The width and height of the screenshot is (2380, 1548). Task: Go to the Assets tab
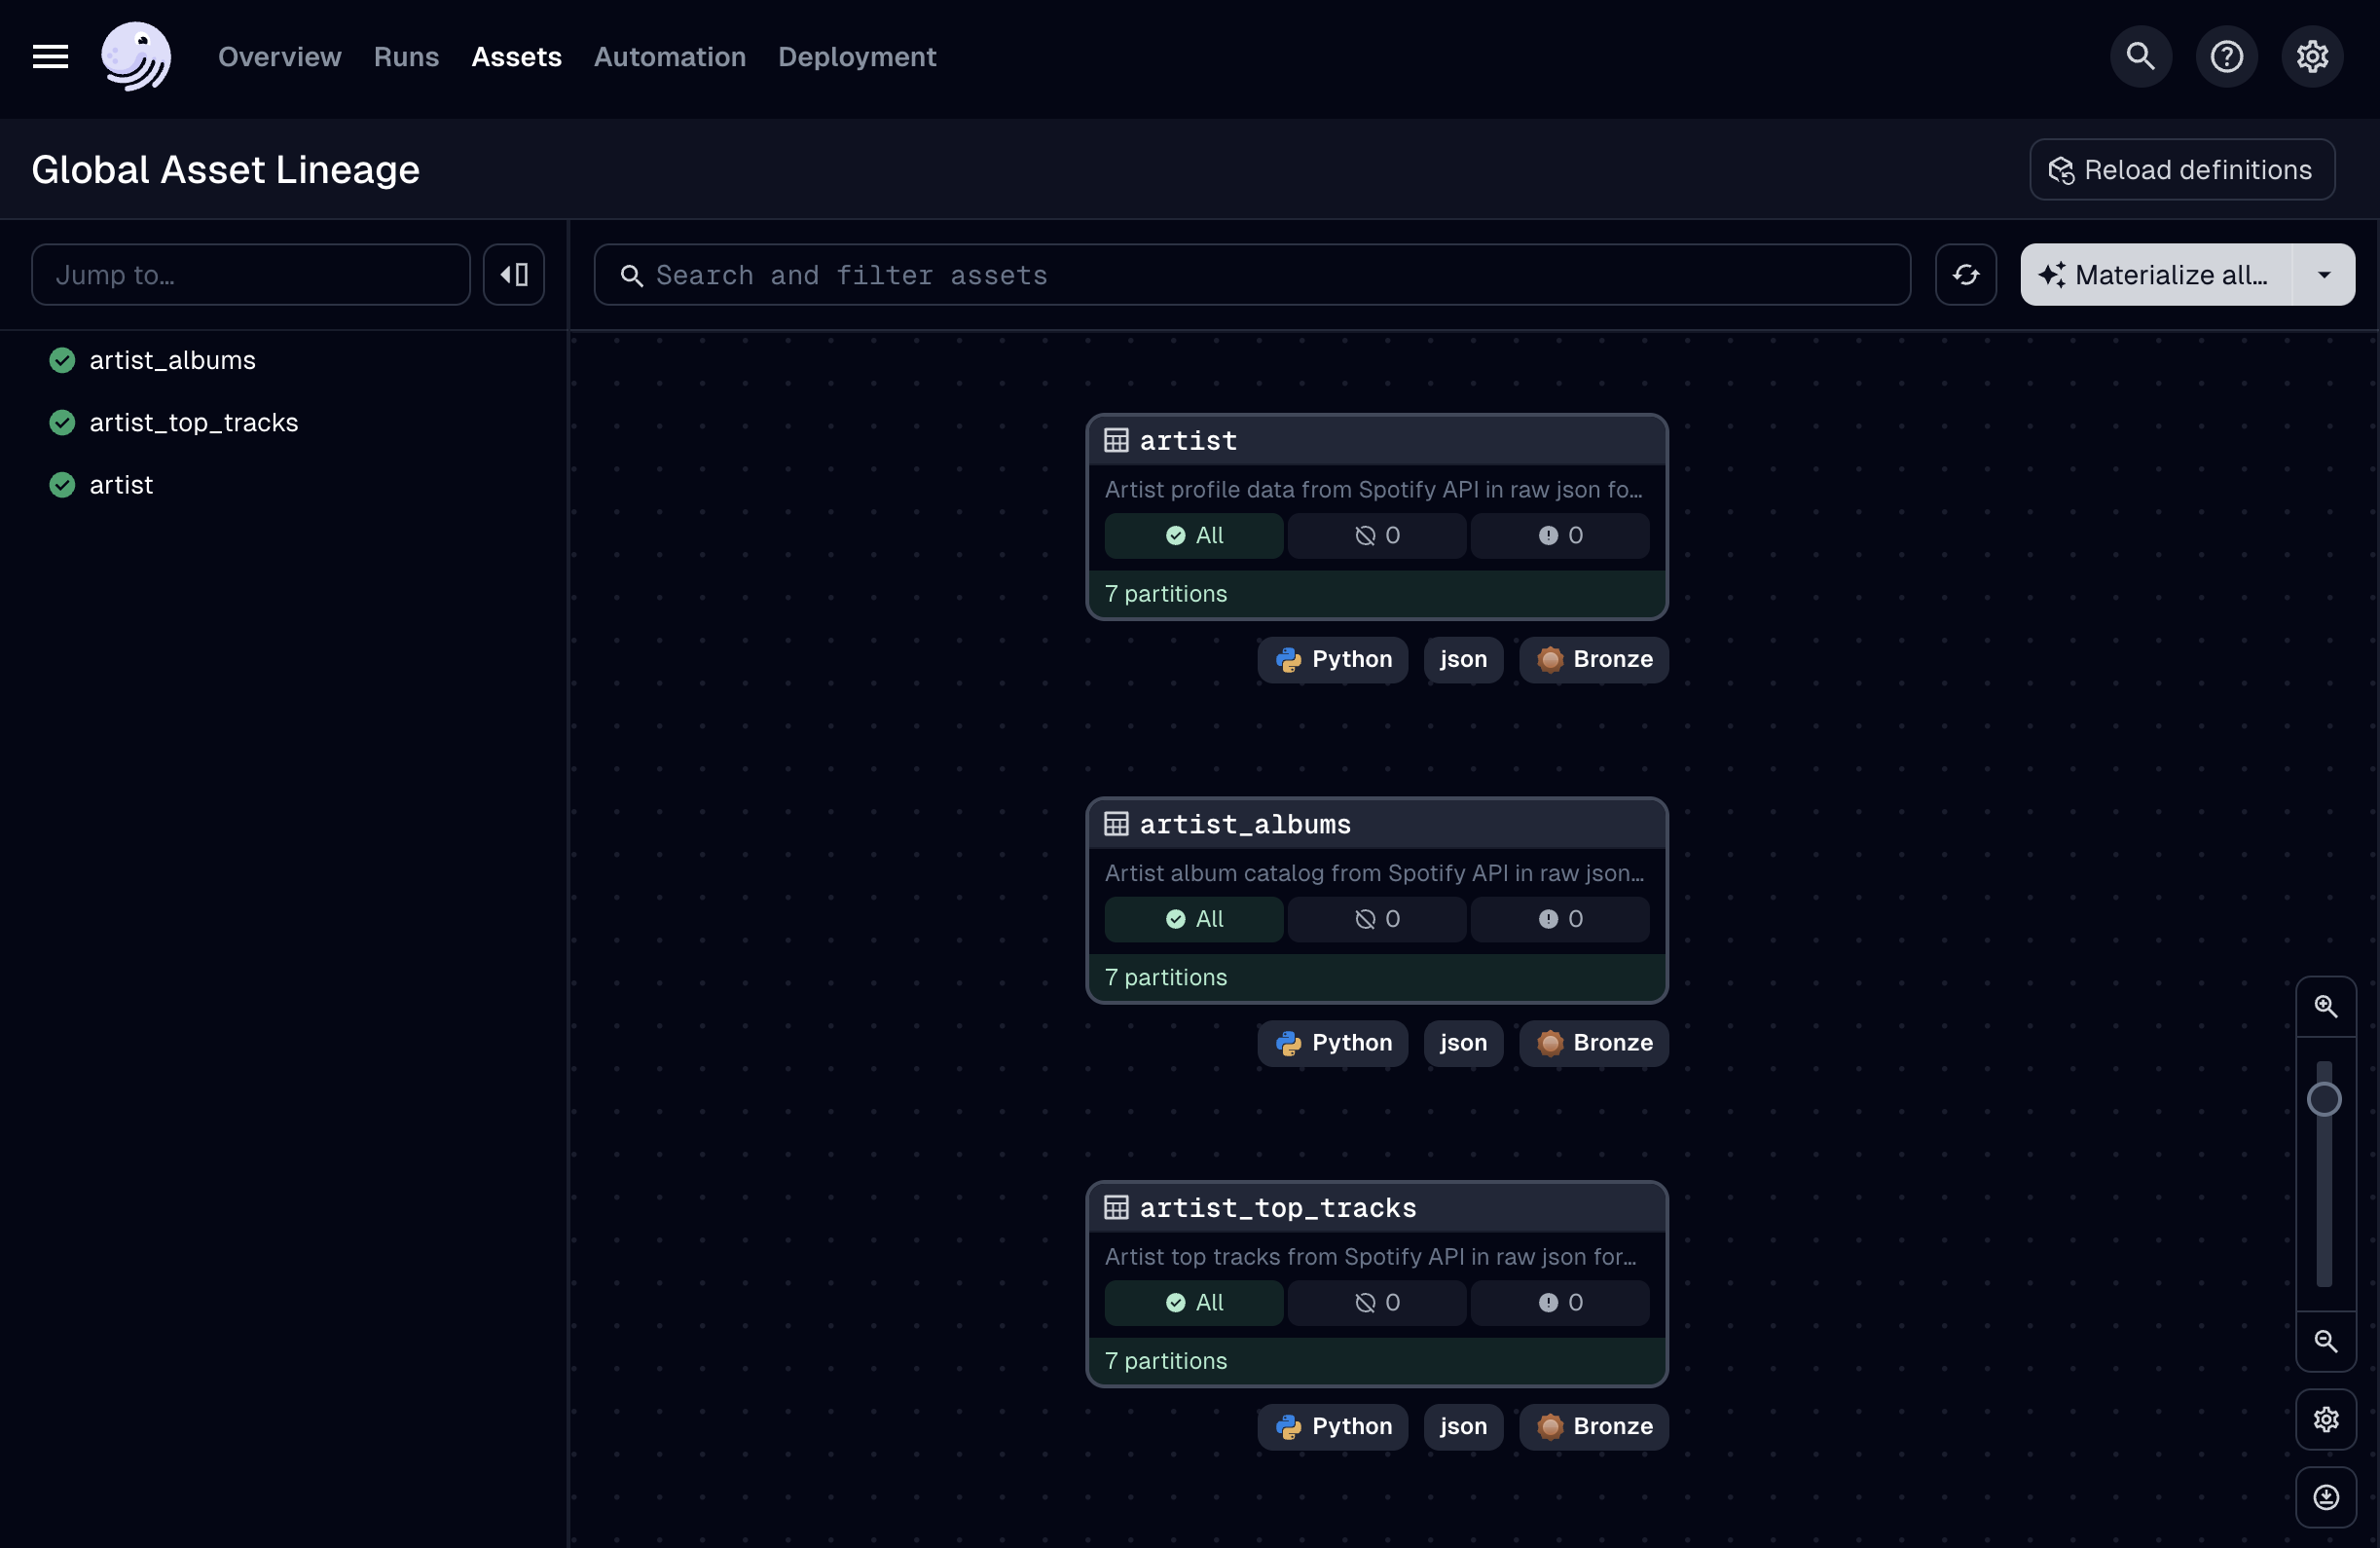(516, 57)
